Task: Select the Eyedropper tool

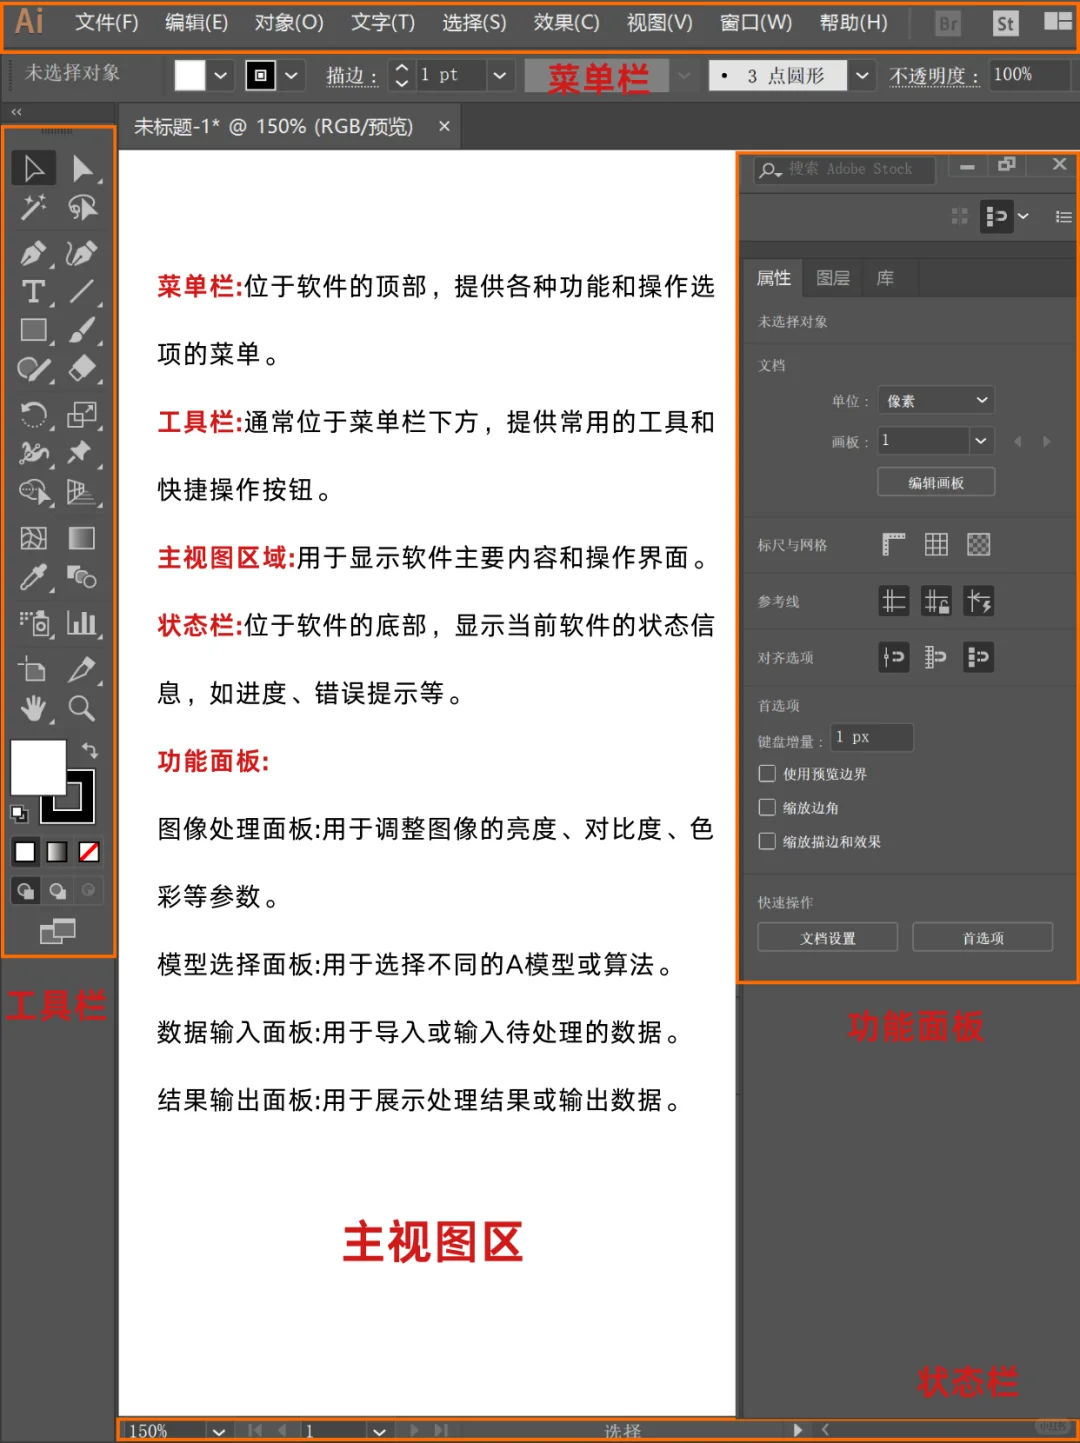Action: [x=33, y=577]
